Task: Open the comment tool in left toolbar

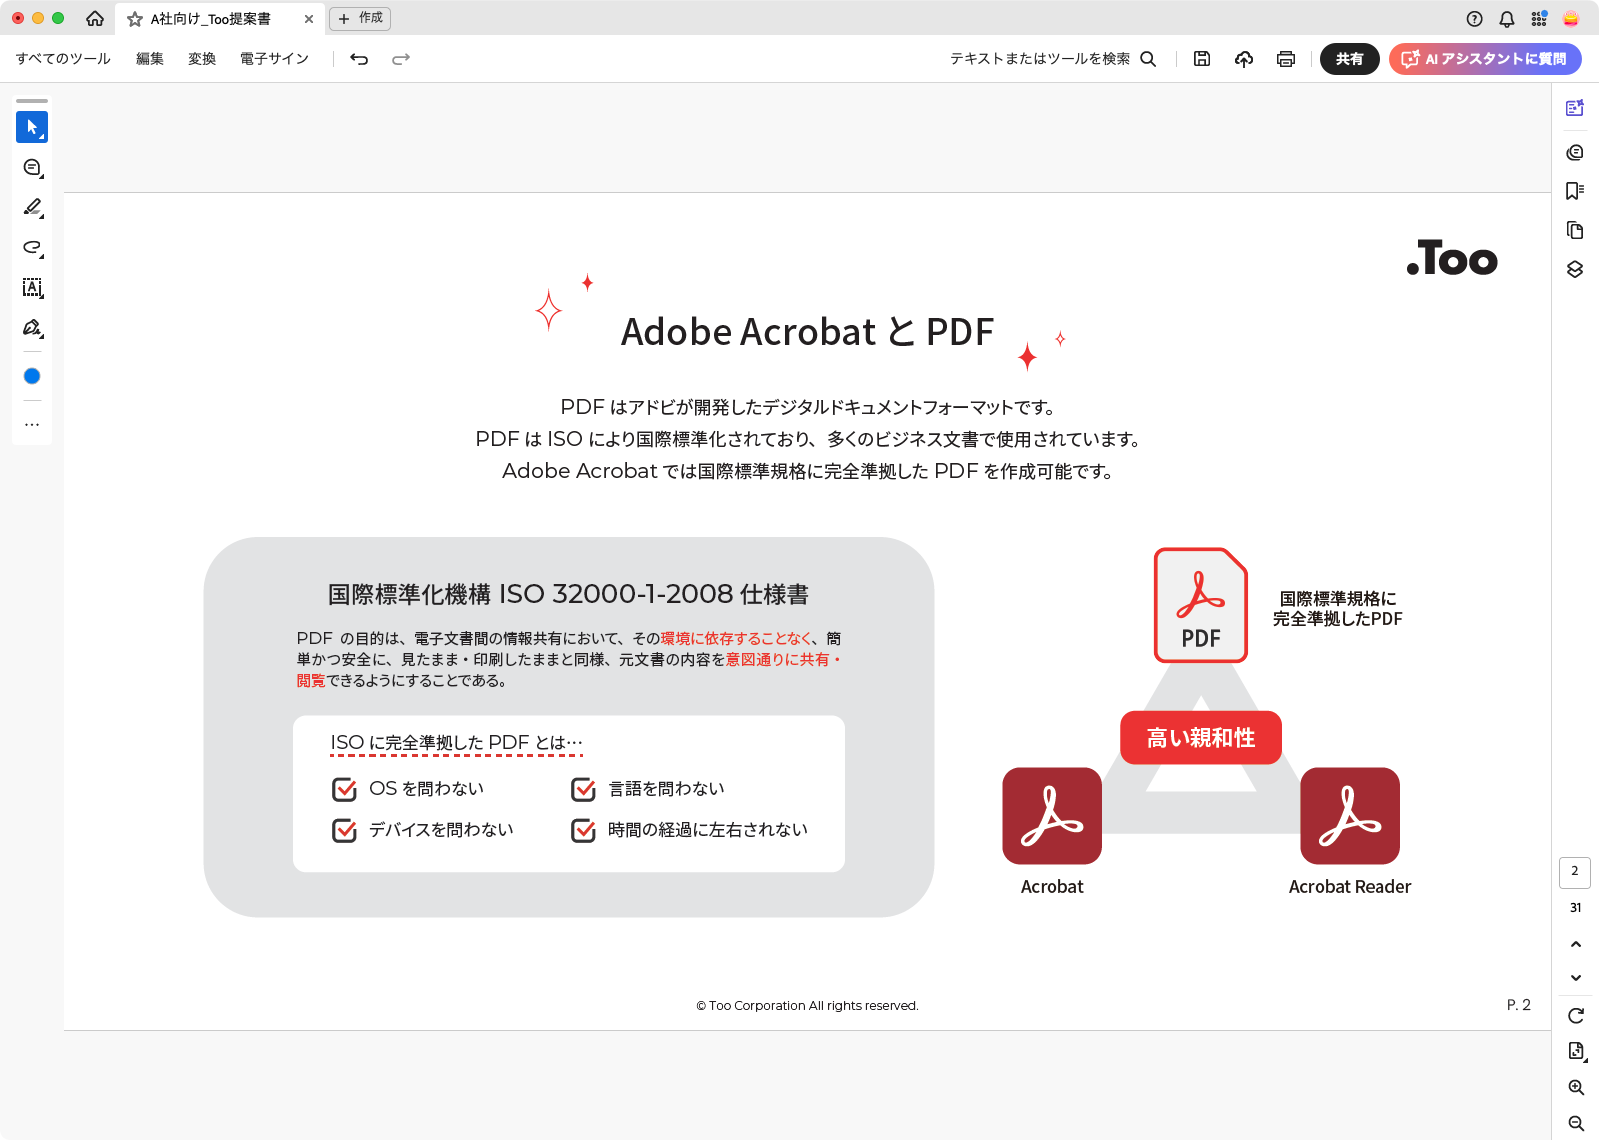Action: pyautogui.click(x=32, y=168)
